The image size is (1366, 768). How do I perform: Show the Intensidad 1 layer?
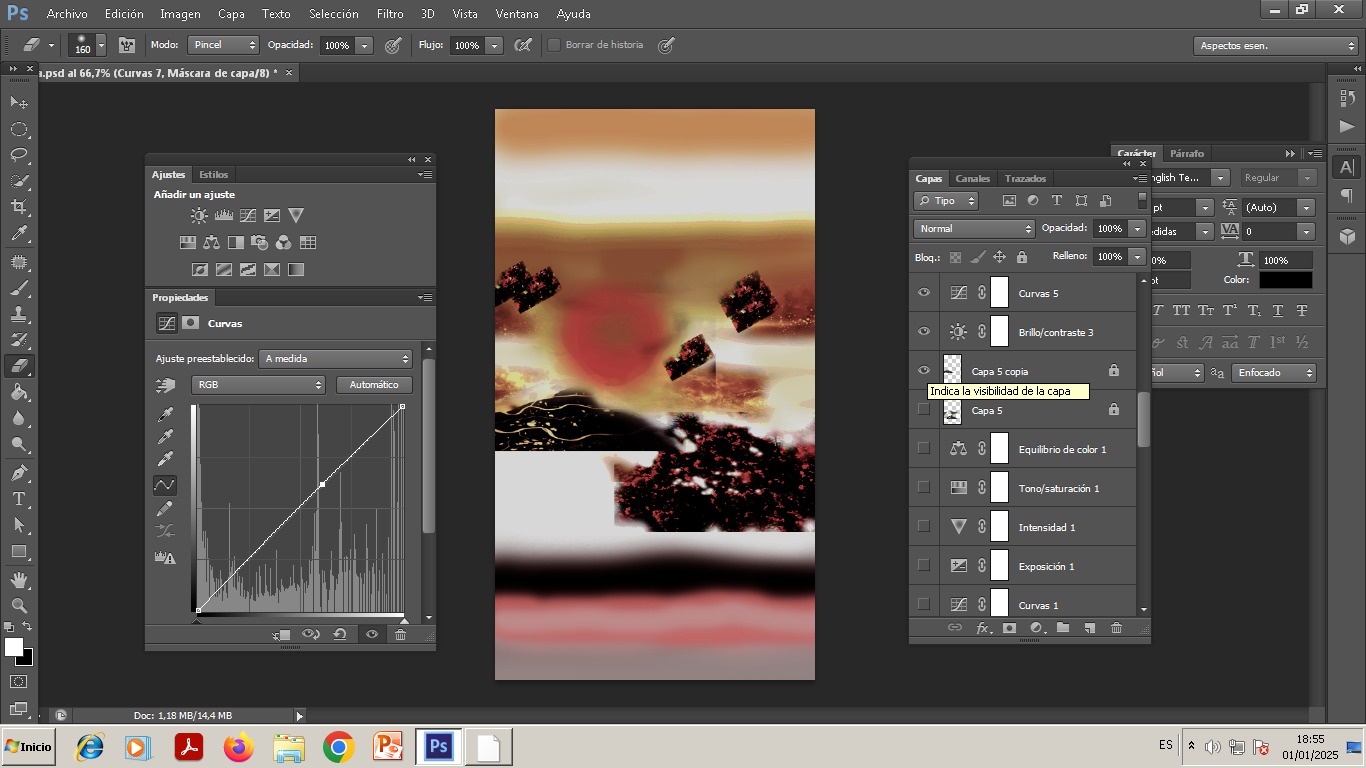pyautogui.click(x=924, y=526)
